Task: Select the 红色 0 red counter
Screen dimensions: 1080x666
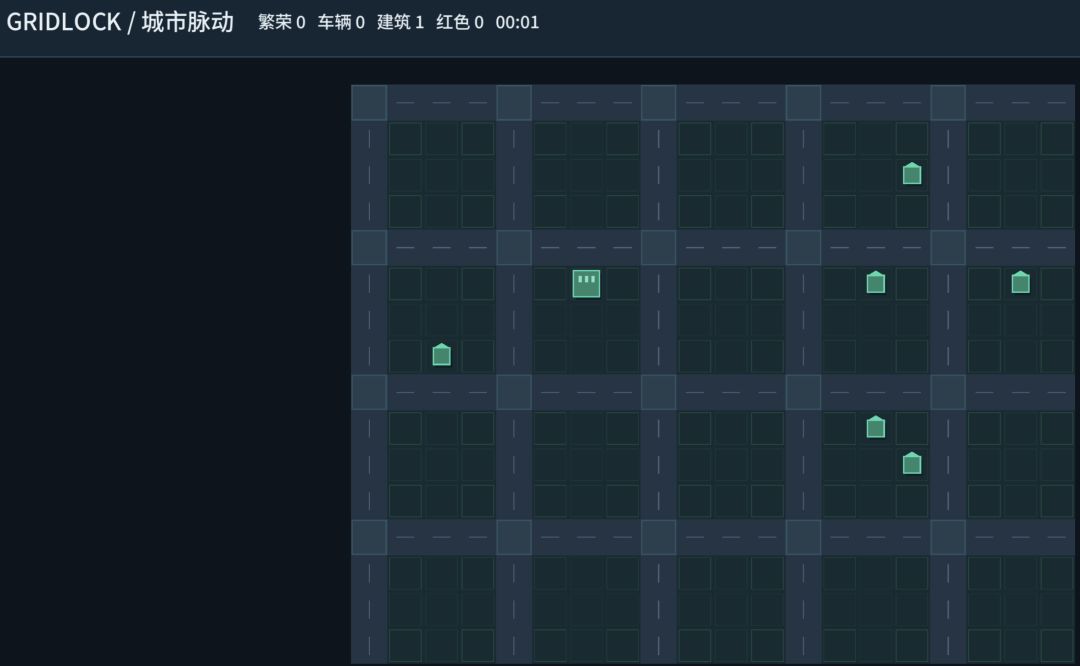Action: 460,22
